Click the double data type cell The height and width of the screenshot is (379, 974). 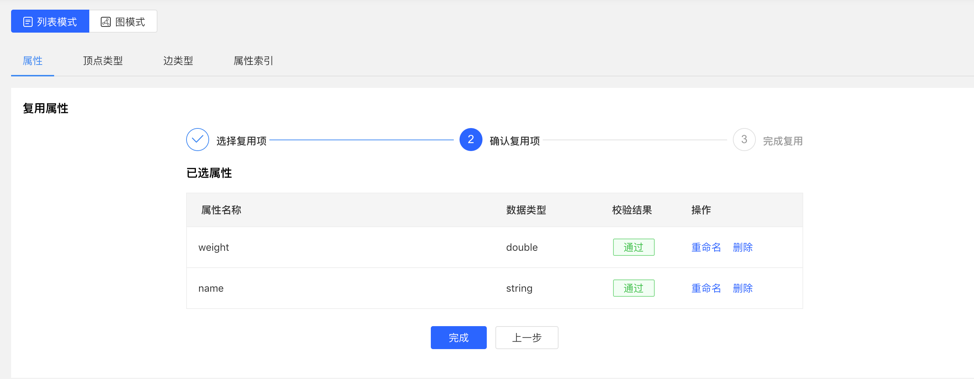(522, 247)
